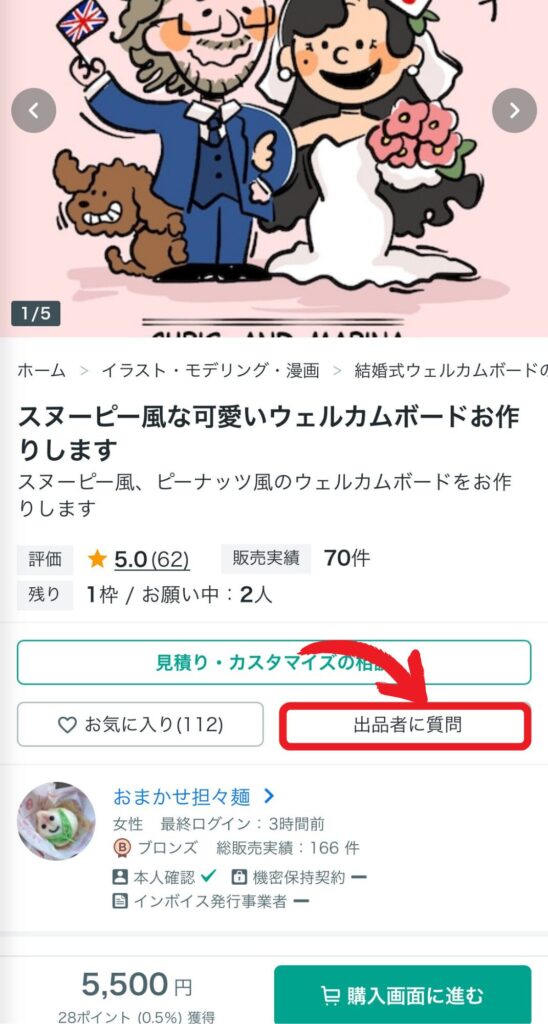Click the invoice issuer document icon
The height and width of the screenshot is (1024, 548).
pos(120,902)
